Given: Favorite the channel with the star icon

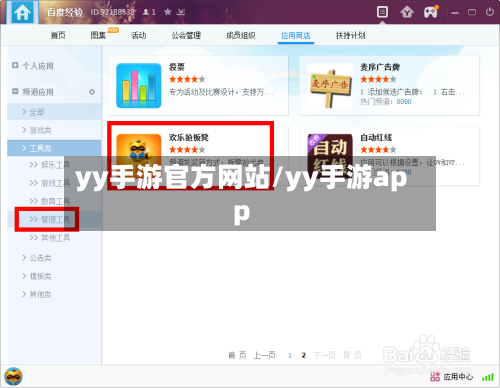Looking at the screenshot, I should pos(168,12).
